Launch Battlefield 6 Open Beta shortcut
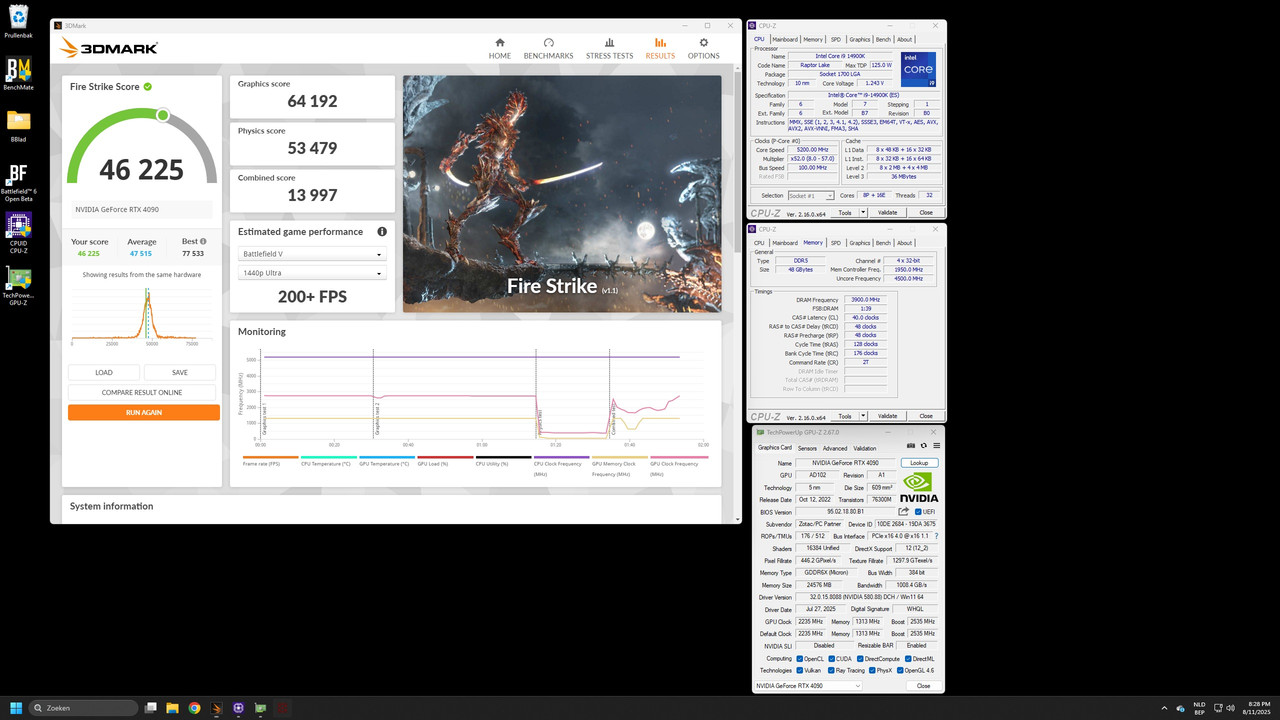The image size is (1280, 720). 18,181
